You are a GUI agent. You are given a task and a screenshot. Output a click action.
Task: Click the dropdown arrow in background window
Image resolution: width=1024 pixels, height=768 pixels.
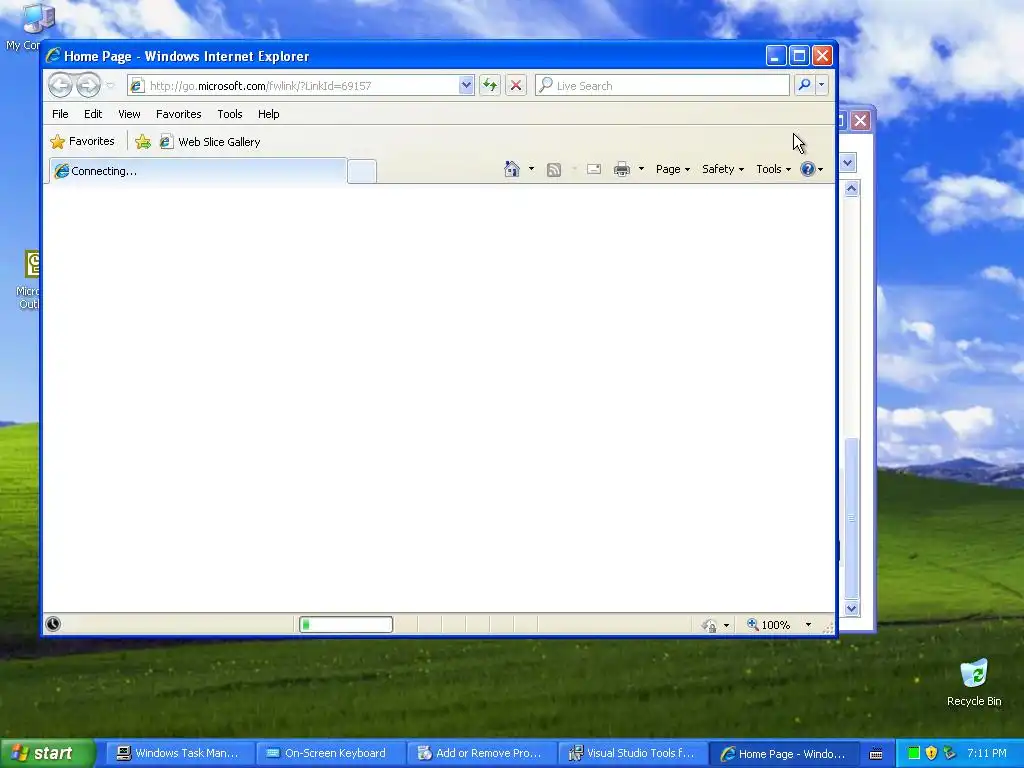tap(848, 163)
